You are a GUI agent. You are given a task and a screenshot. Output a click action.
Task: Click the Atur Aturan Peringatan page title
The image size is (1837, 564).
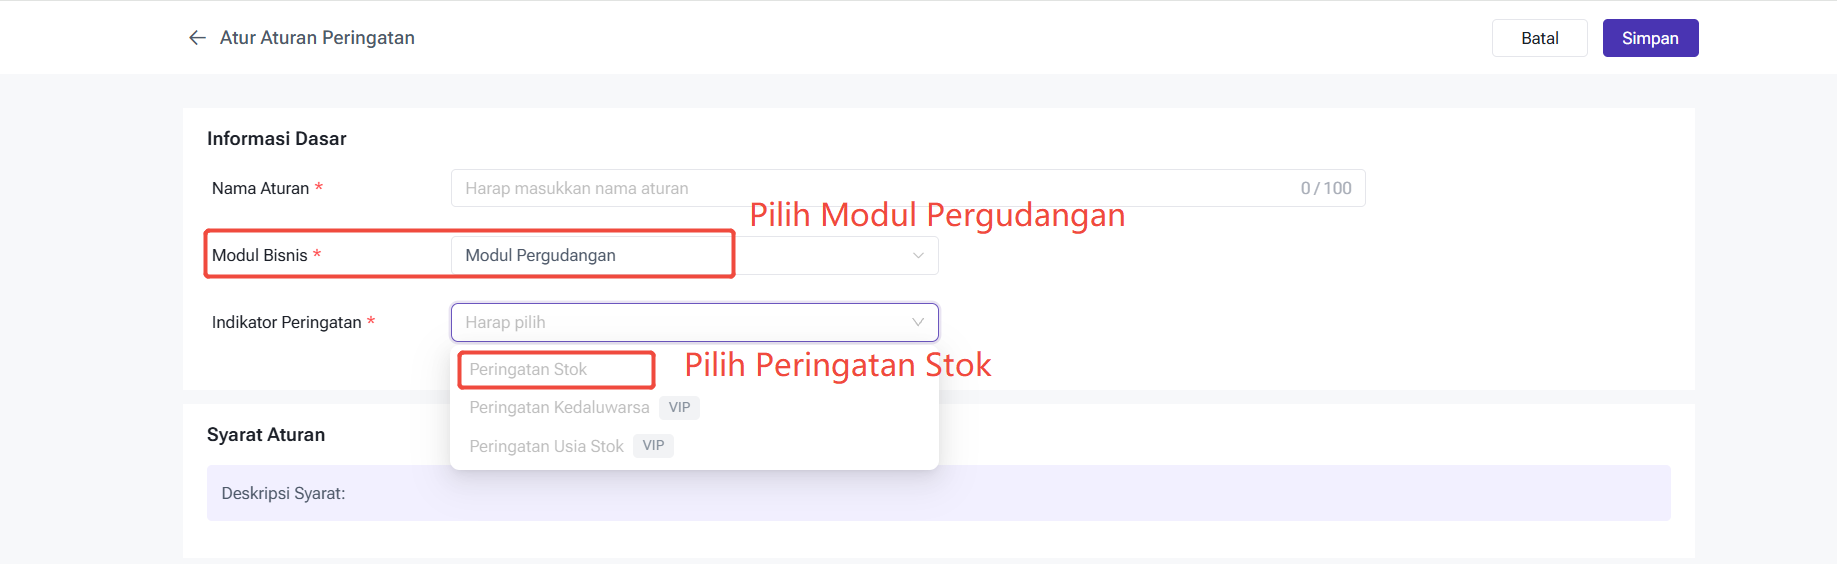(317, 38)
